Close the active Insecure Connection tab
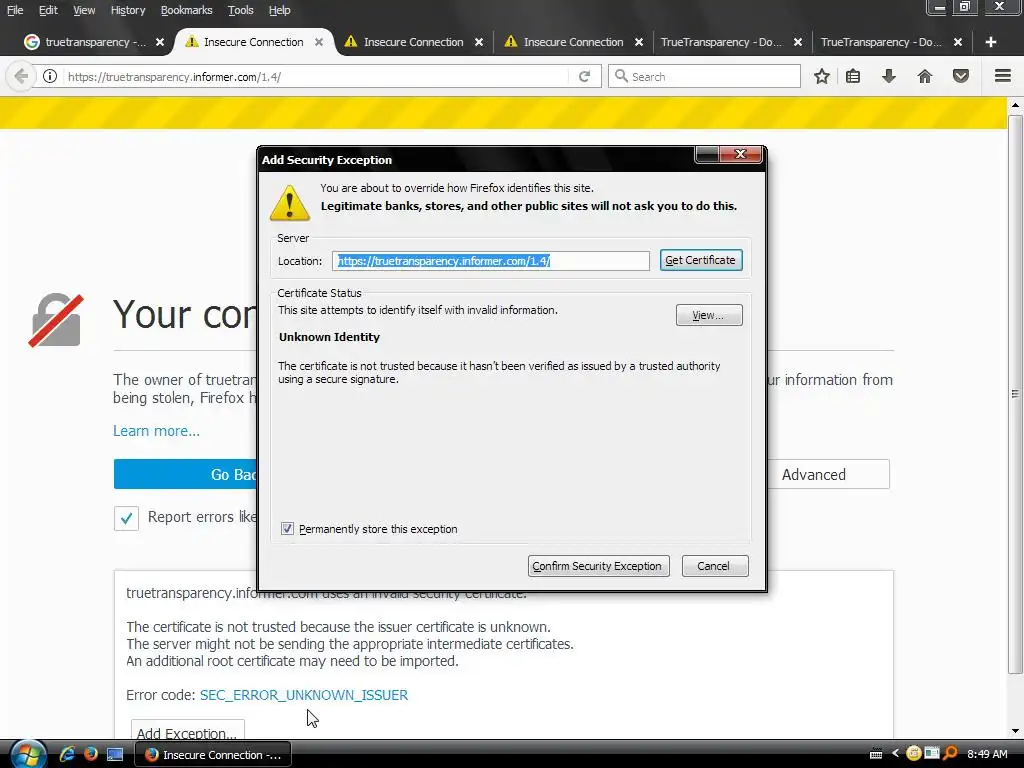 click(x=319, y=42)
